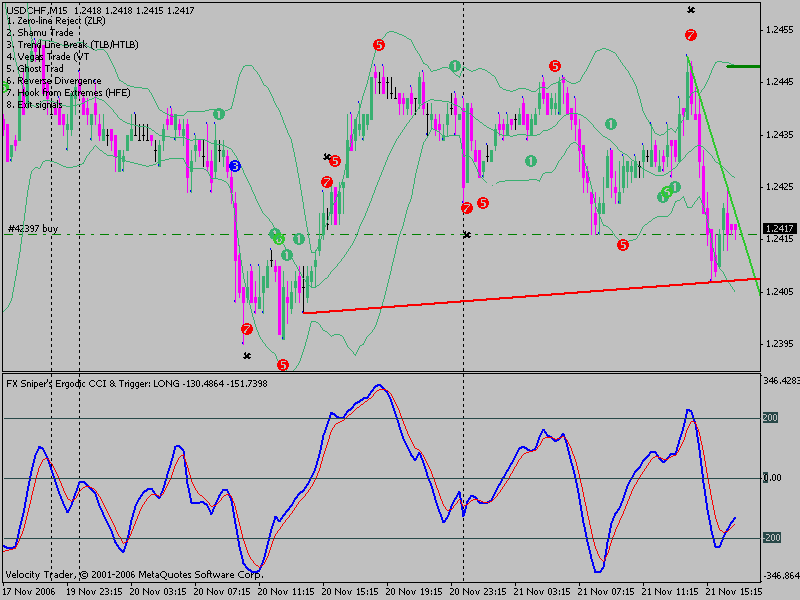
Task: Select the green 1 marker on the upper band above the dotted vertical line
Action: coord(455,66)
